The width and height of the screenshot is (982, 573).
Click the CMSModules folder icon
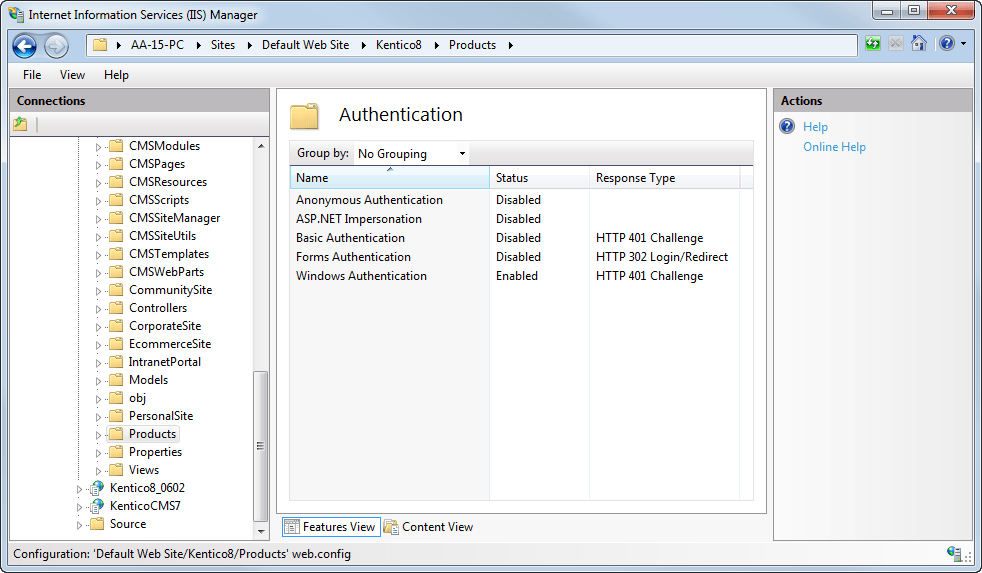116,146
